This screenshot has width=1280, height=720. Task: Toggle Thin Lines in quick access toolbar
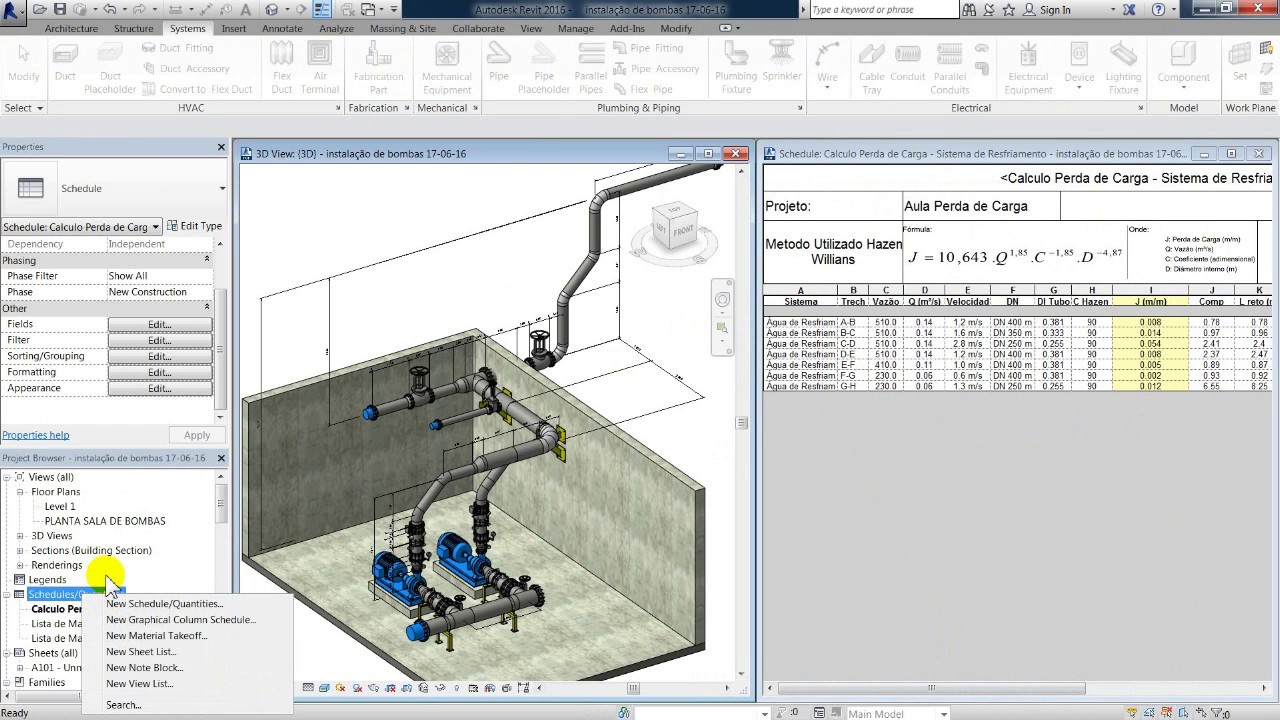point(322,9)
